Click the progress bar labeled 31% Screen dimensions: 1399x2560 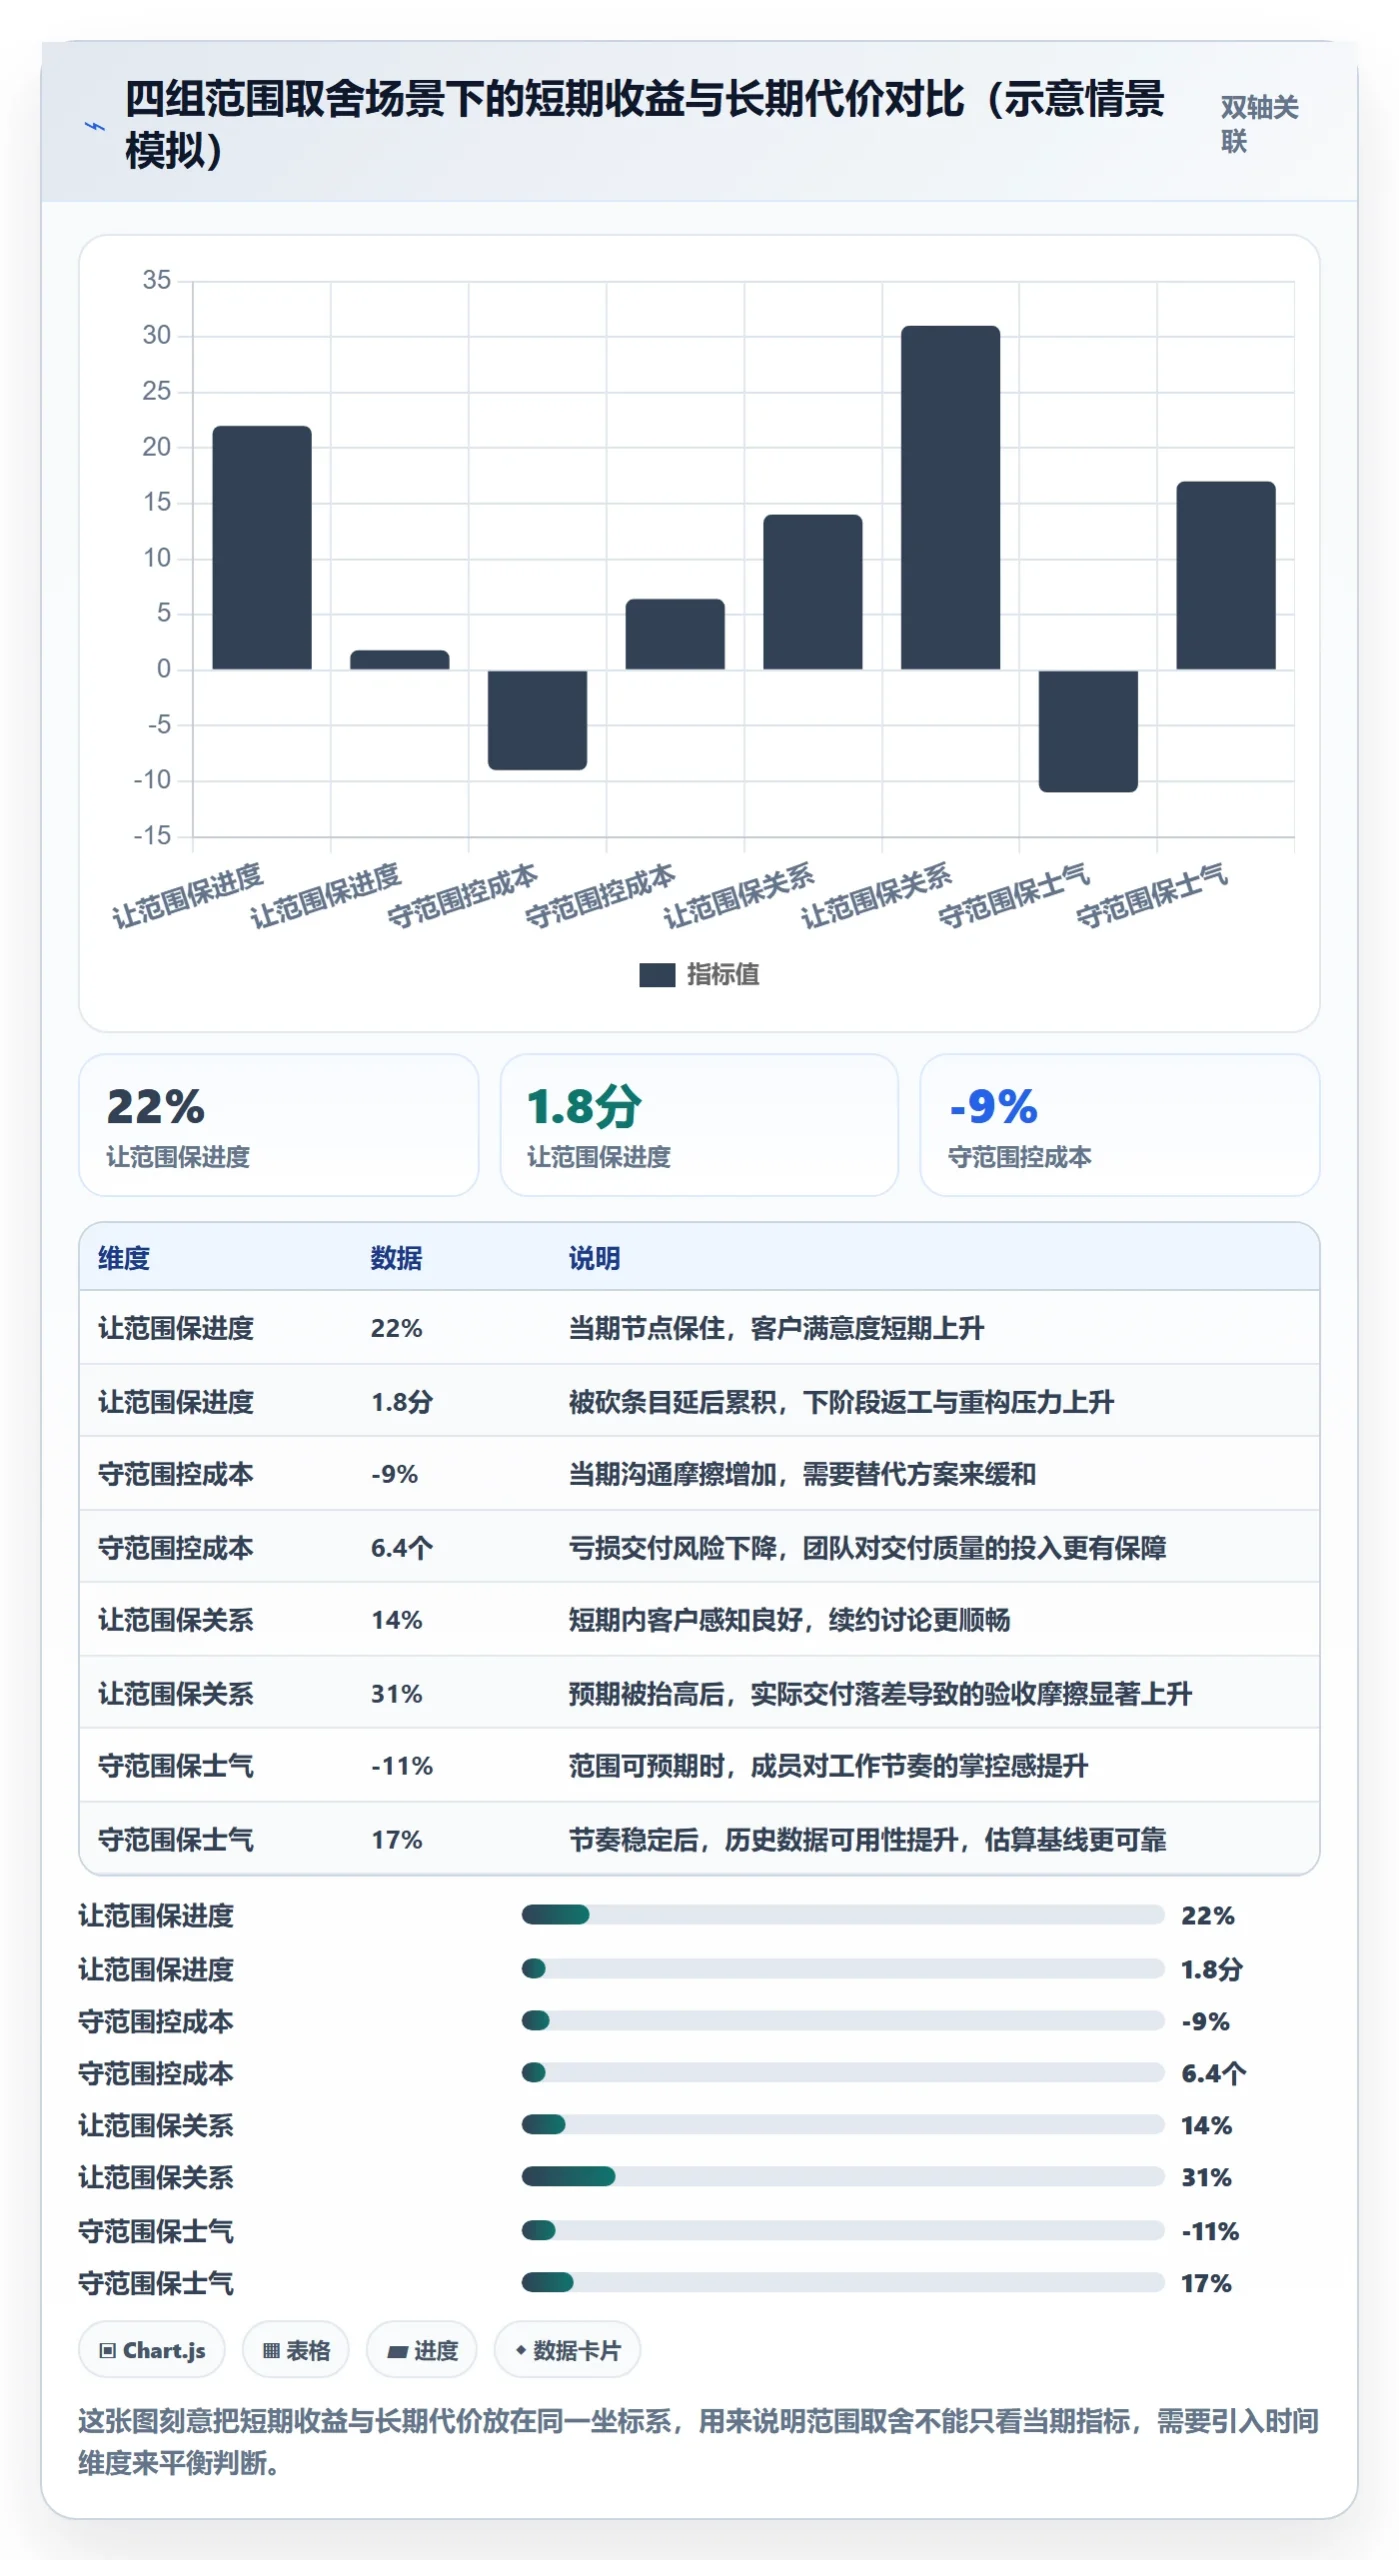pyautogui.click(x=843, y=2177)
